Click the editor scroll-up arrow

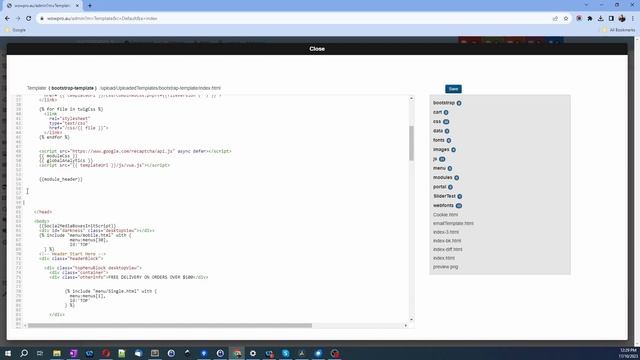point(411,98)
